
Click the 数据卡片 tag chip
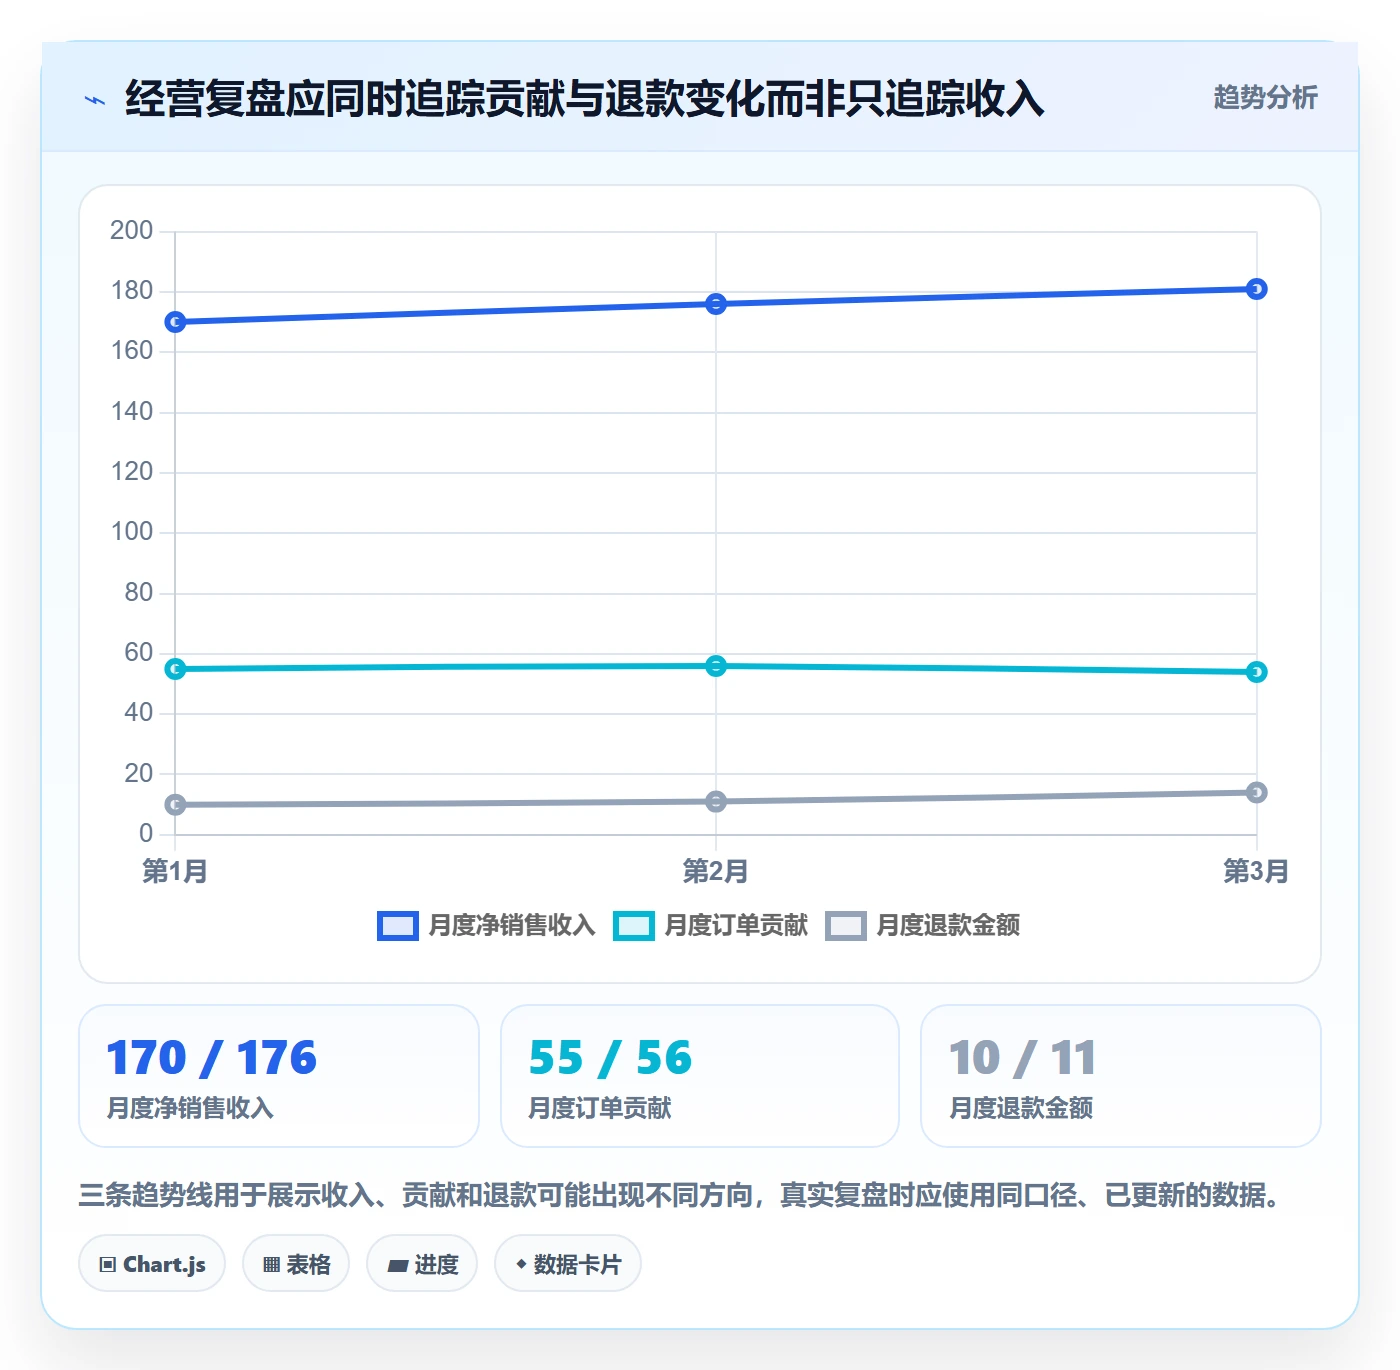[568, 1264]
